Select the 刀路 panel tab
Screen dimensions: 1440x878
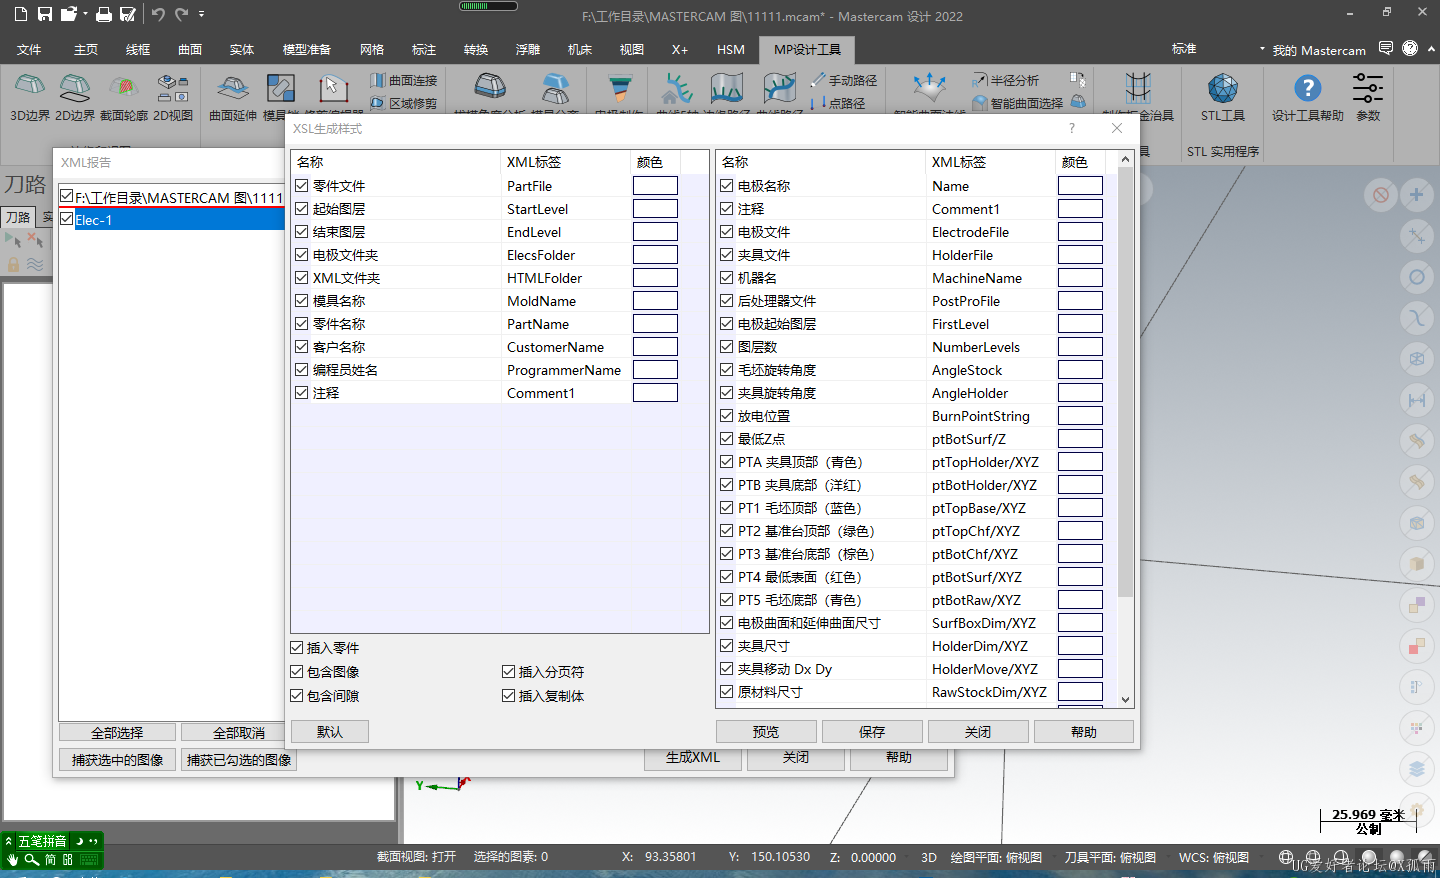coord(18,217)
